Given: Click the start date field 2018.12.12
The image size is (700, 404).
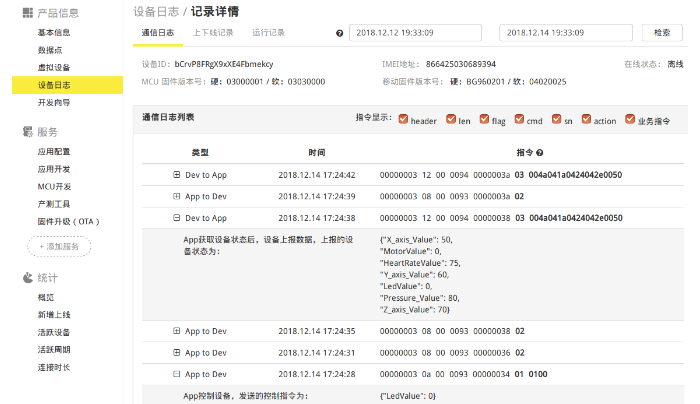Looking at the screenshot, I should [415, 33].
